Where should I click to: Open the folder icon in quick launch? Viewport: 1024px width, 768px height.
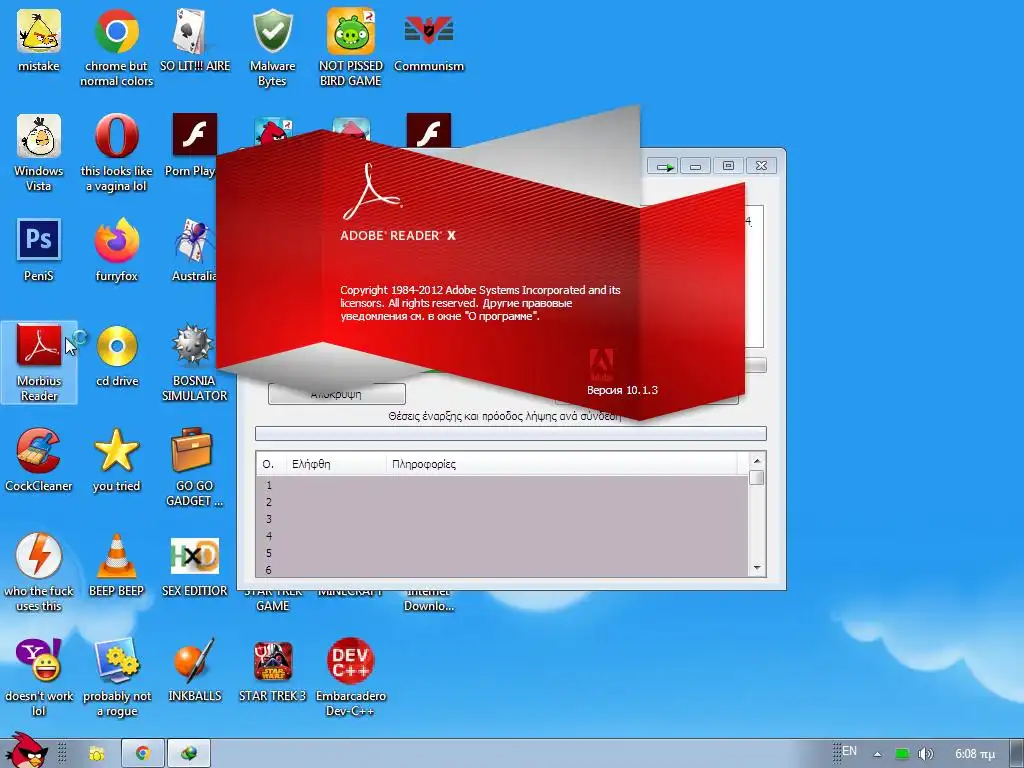97,754
